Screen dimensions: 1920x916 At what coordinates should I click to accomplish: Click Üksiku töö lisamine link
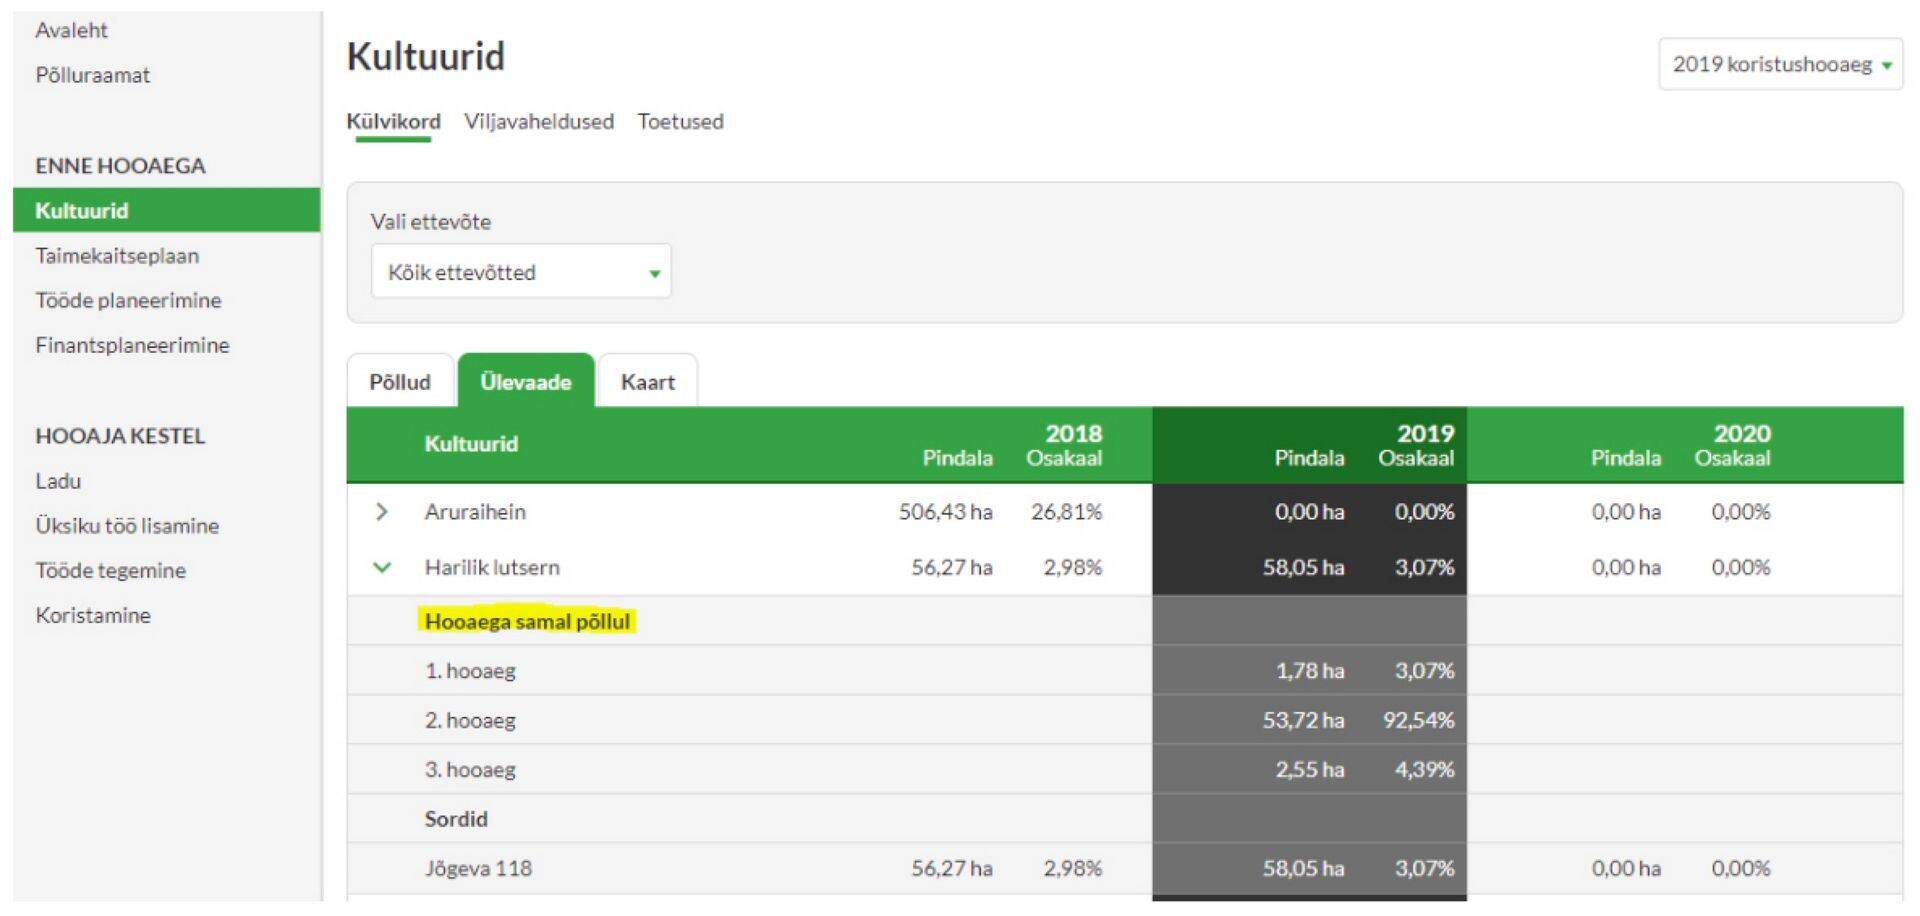(127, 526)
